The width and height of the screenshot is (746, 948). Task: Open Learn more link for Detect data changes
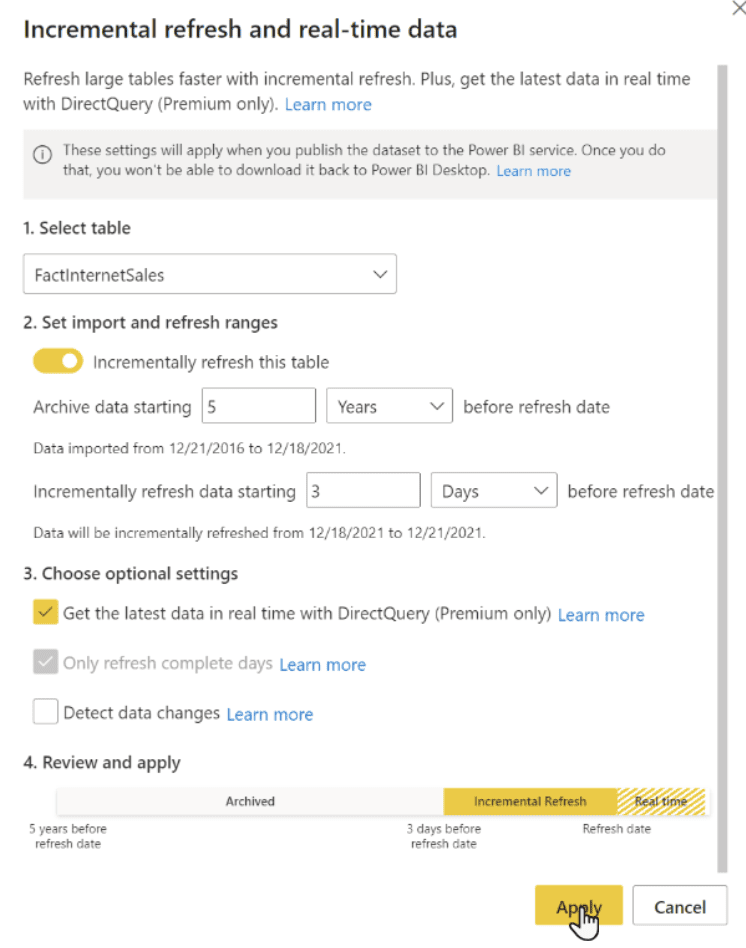tap(270, 714)
